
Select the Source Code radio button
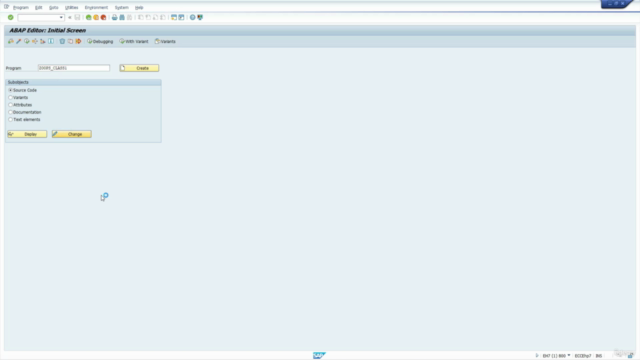(11, 90)
